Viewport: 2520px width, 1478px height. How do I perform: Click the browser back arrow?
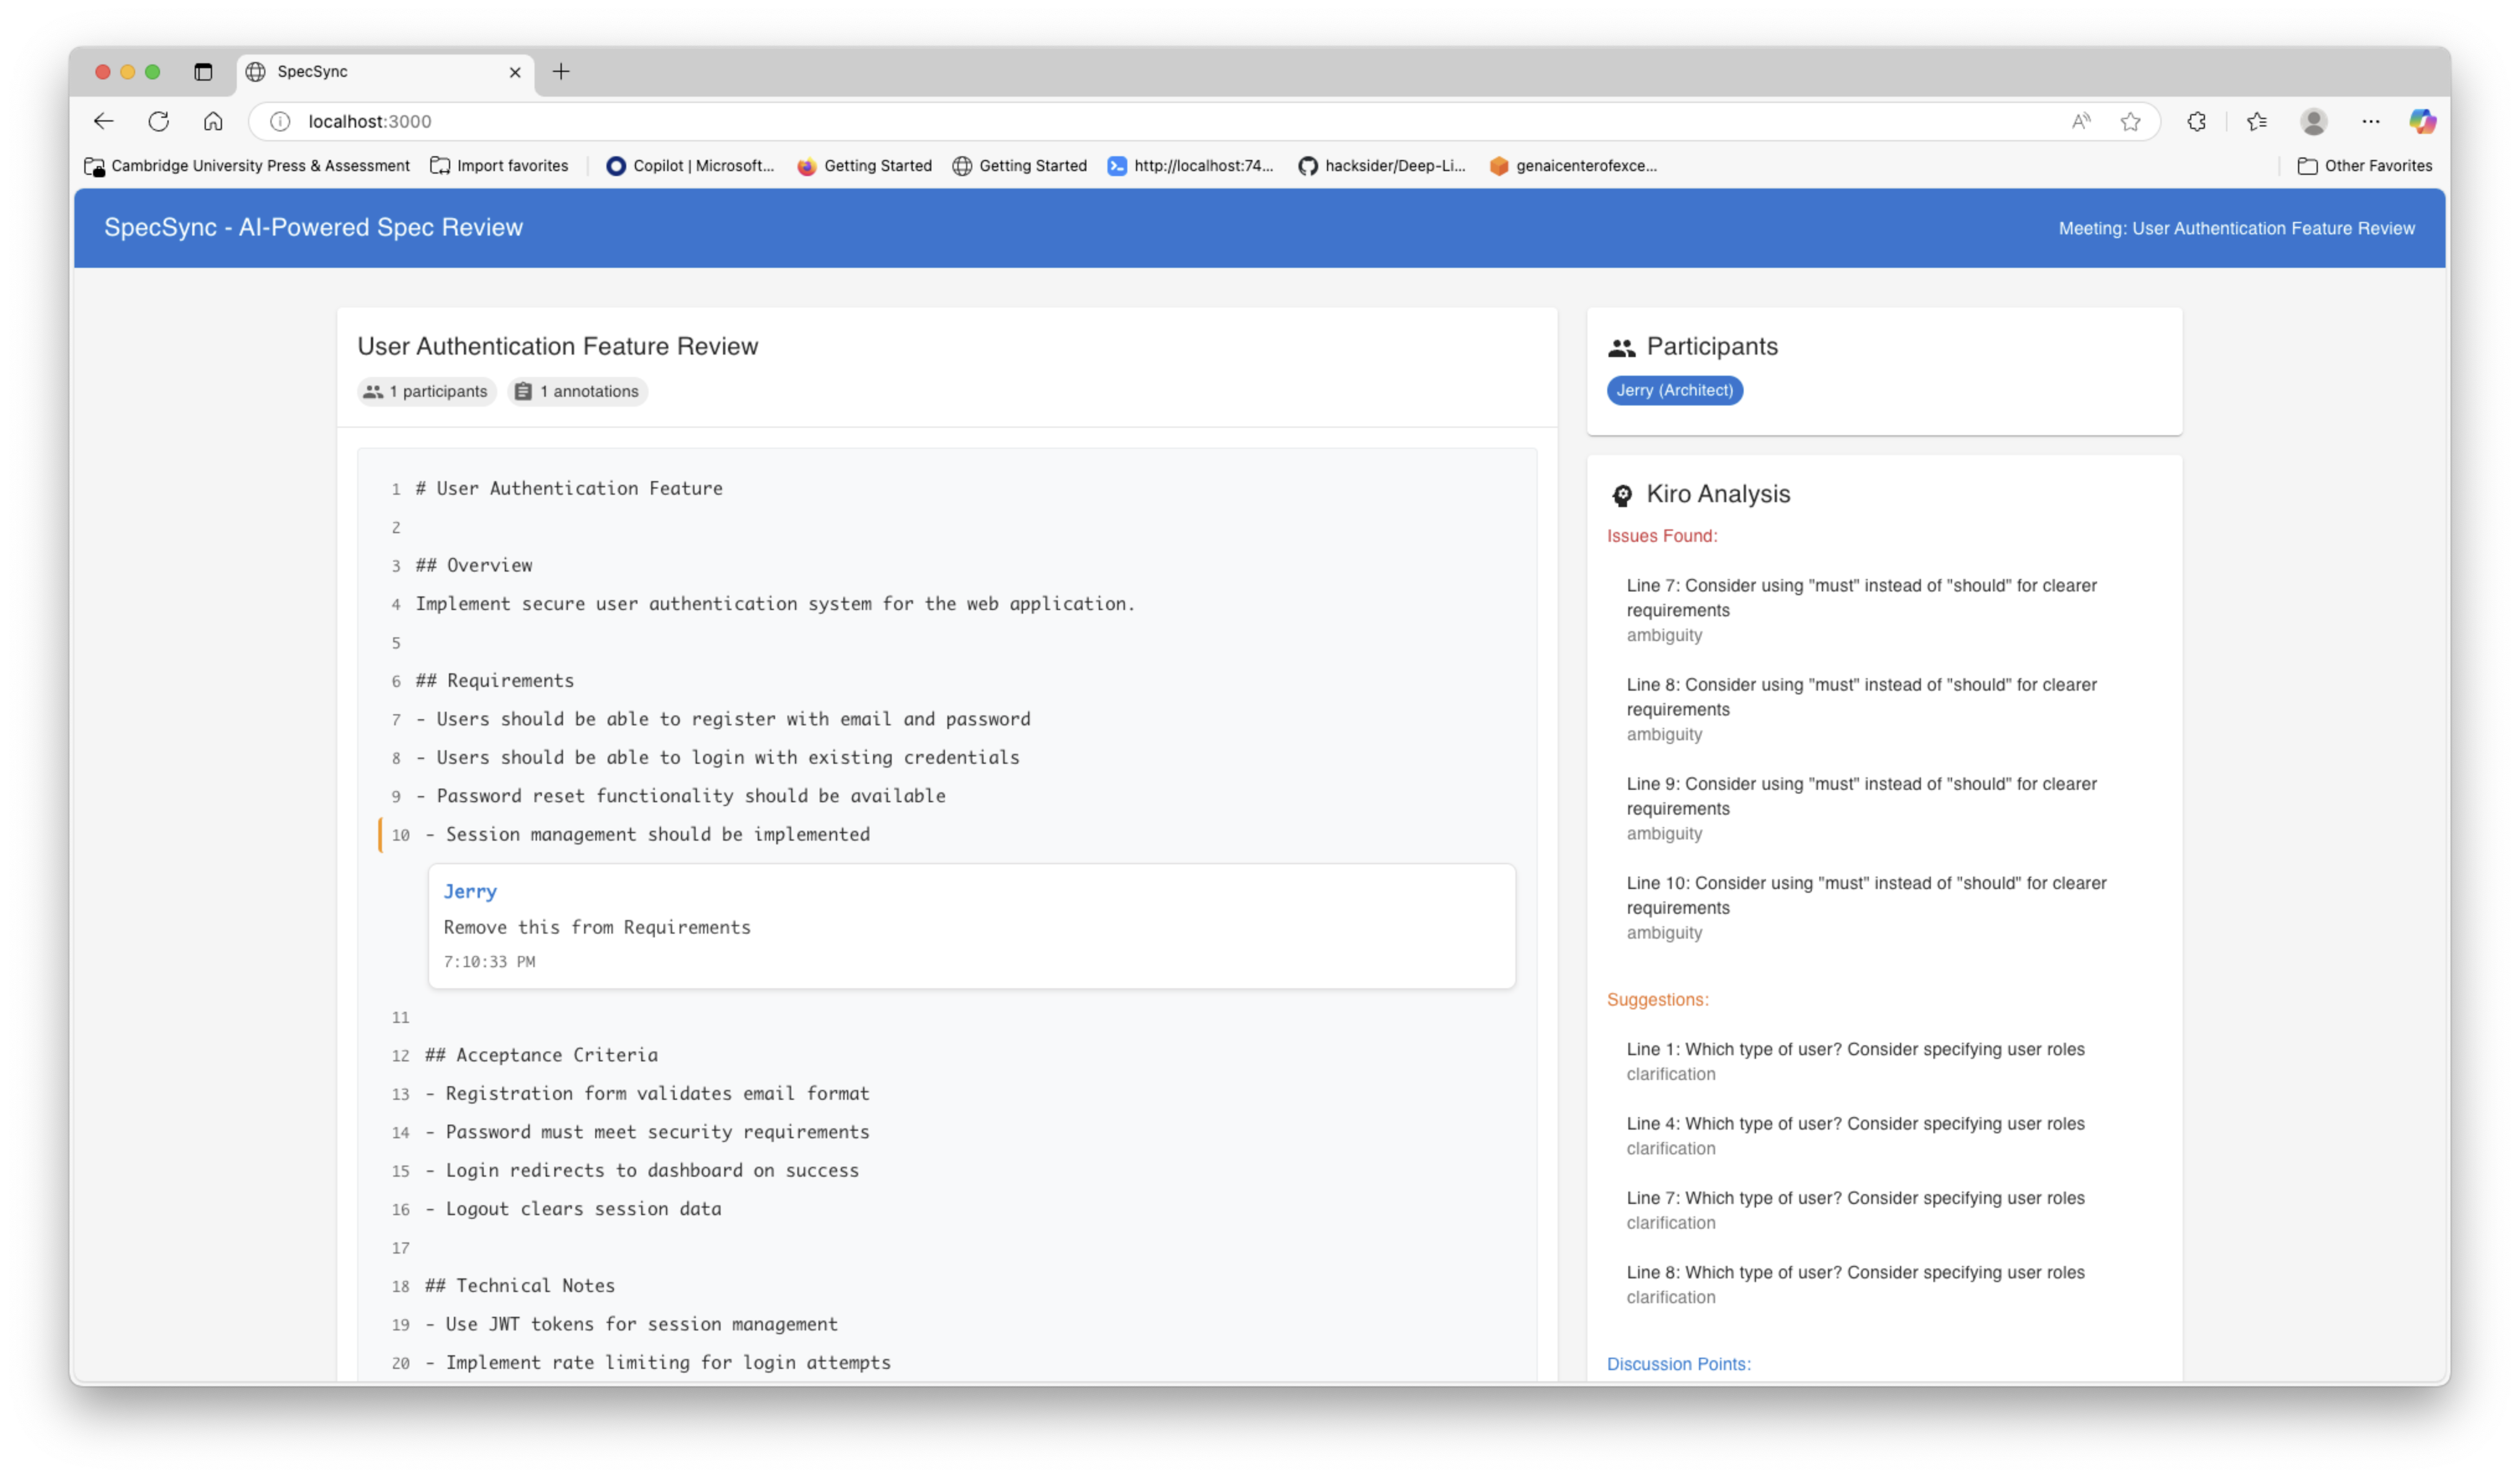pos(104,121)
